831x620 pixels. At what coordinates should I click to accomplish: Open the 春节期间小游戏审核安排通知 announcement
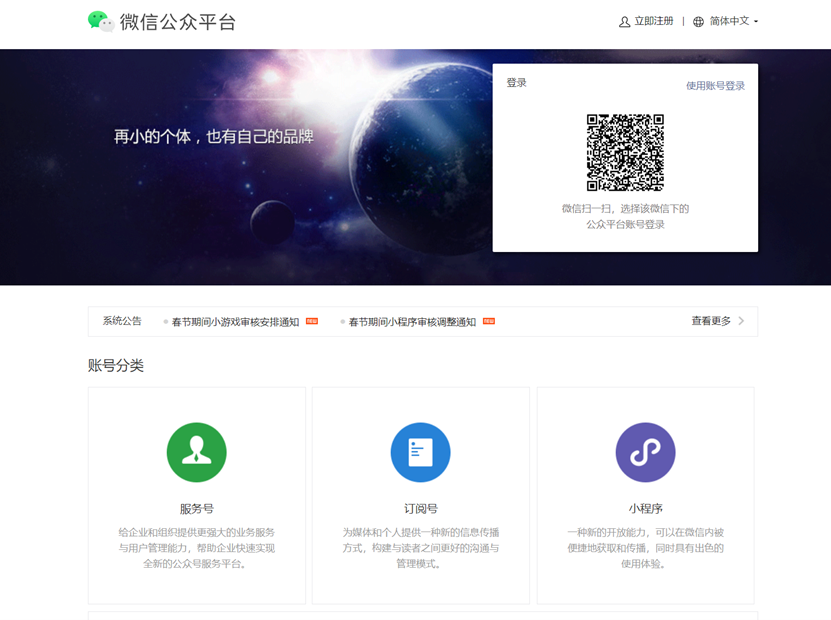tap(235, 322)
